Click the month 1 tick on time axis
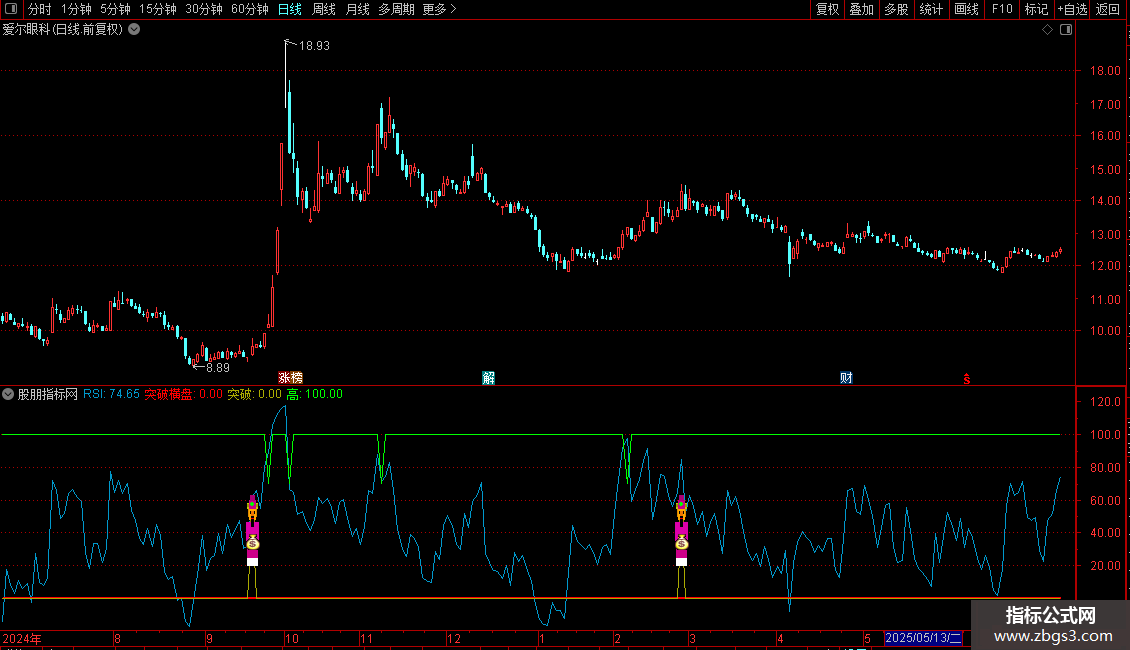The image size is (1130, 650). point(541,638)
